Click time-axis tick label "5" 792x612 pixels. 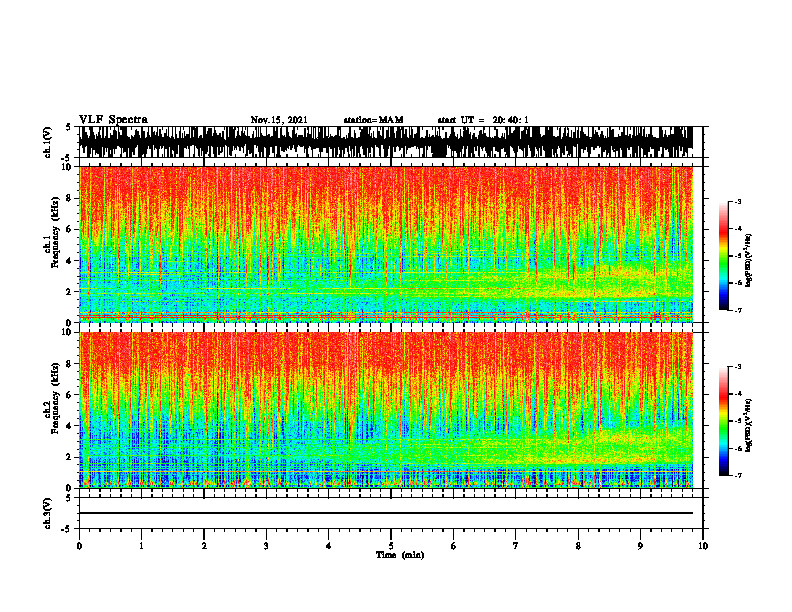pos(391,546)
